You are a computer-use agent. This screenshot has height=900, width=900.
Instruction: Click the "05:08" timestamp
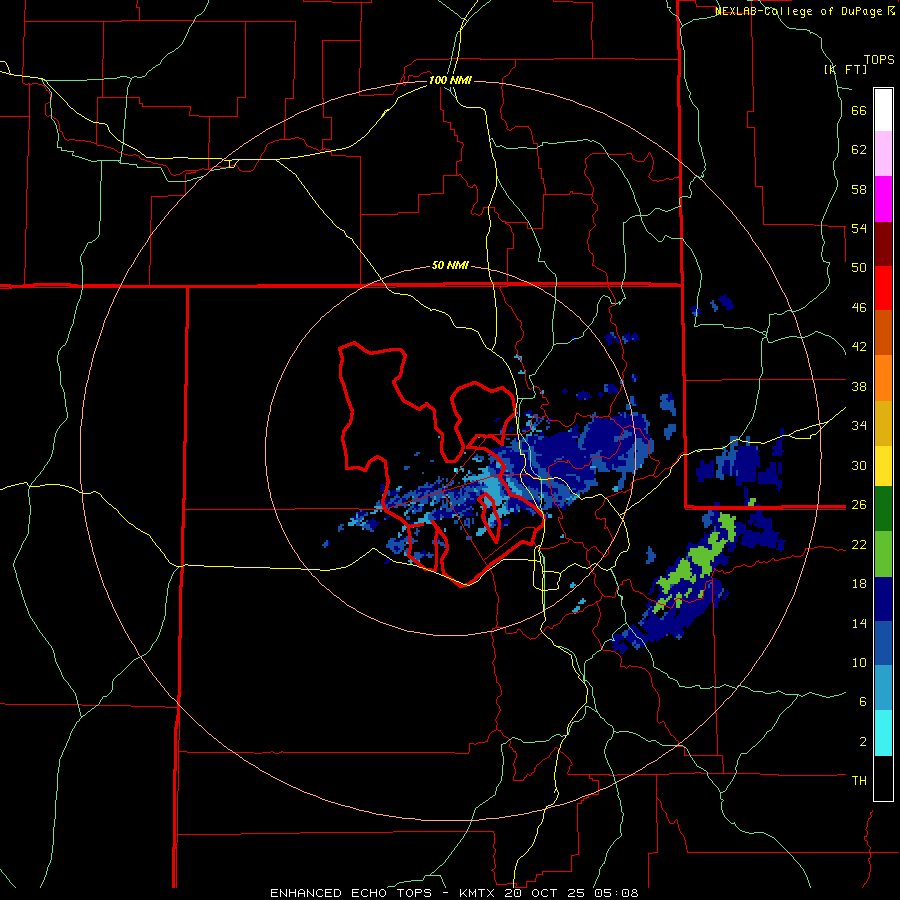[616, 893]
